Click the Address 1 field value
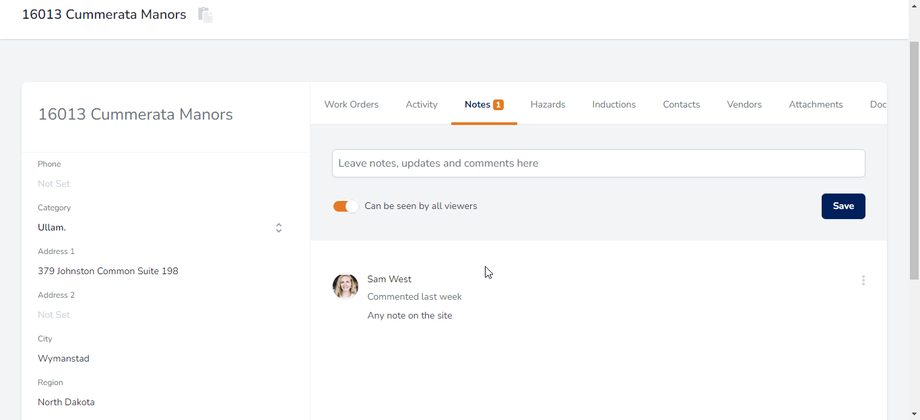Screen dimensions: 920x420 [108, 271]
